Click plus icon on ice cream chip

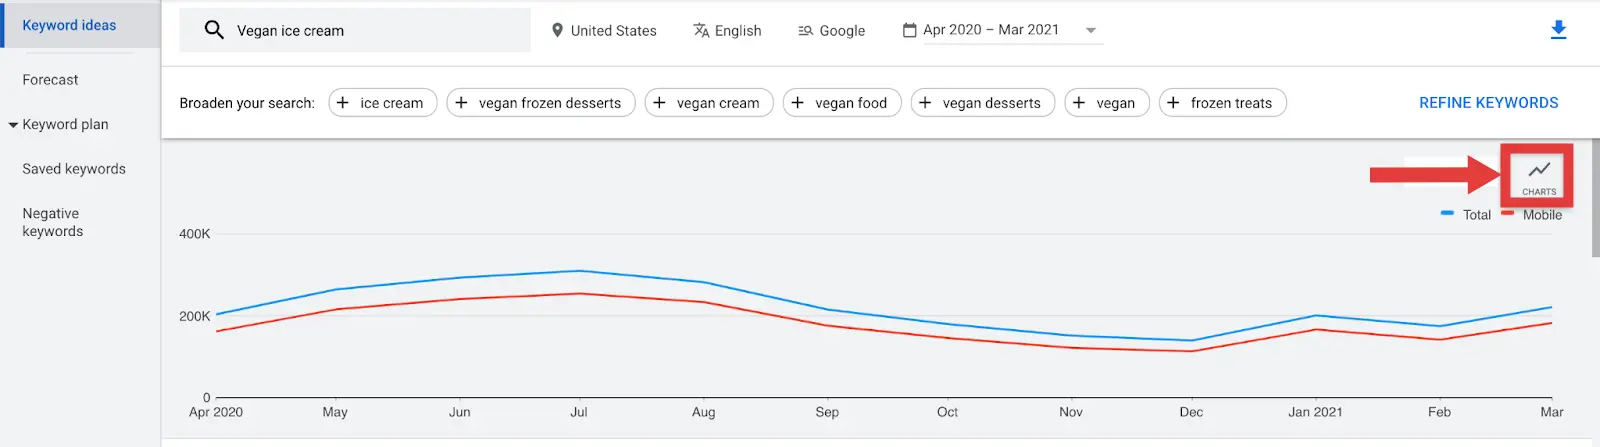click(343, 103)
